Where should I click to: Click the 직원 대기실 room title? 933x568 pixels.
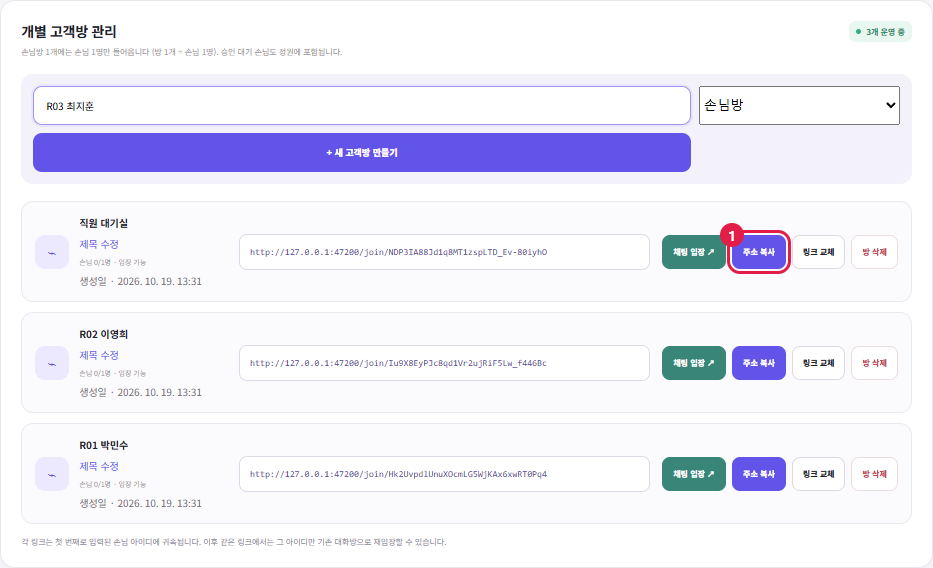pyautogui.click(x=104, y=223)
